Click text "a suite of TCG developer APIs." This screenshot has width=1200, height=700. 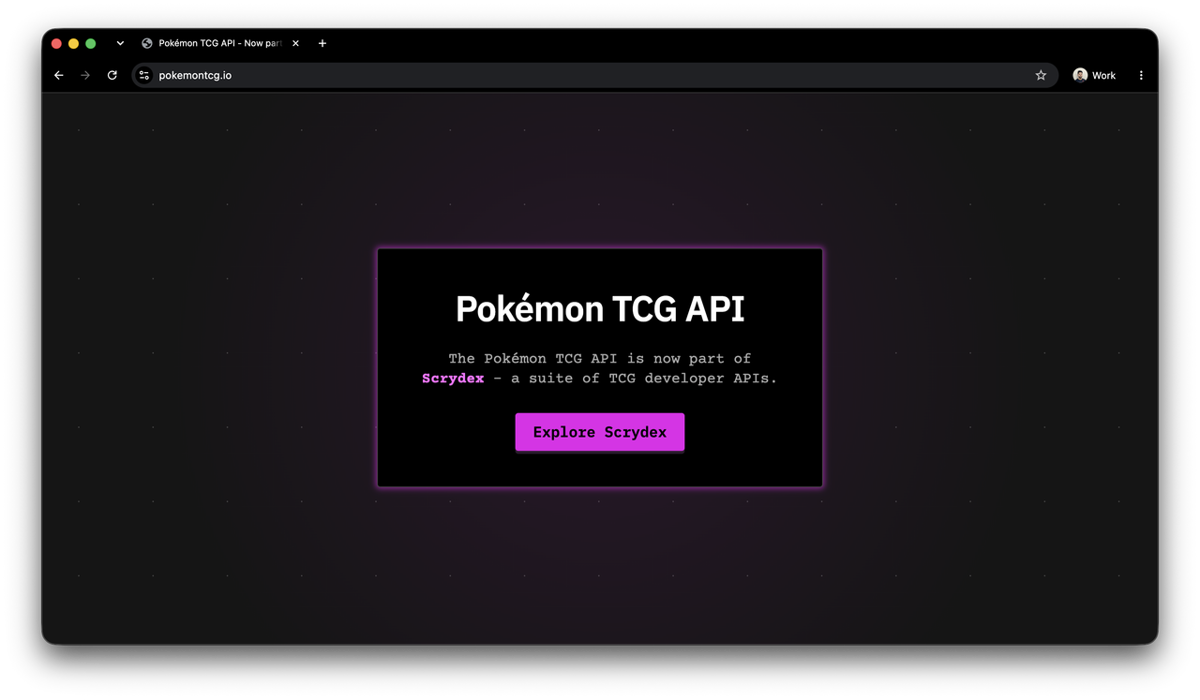(644, 378)
